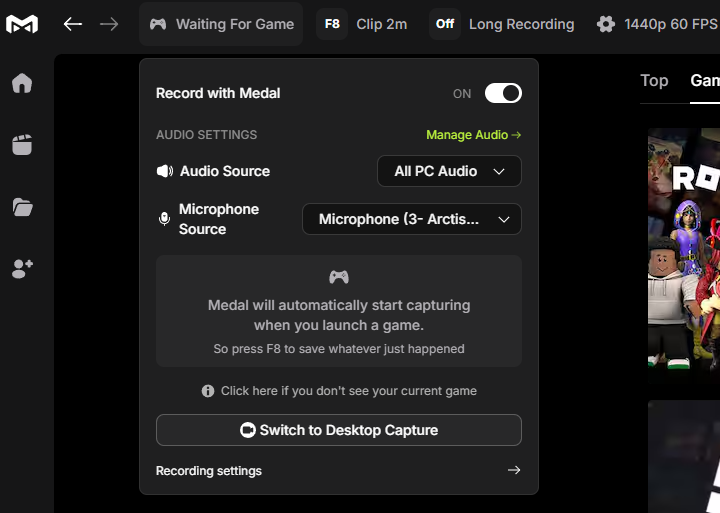
Task: Click the Waiting For Game status button
Action: click(221, 24)
